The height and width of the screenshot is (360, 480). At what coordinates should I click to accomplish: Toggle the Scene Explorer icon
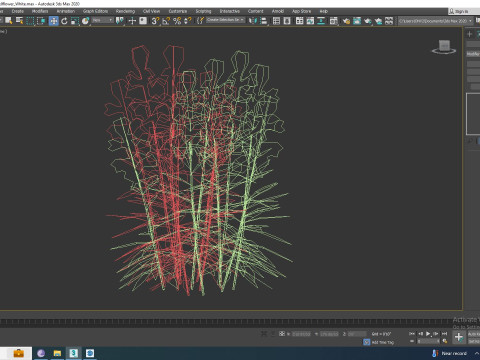coord(276,21)
